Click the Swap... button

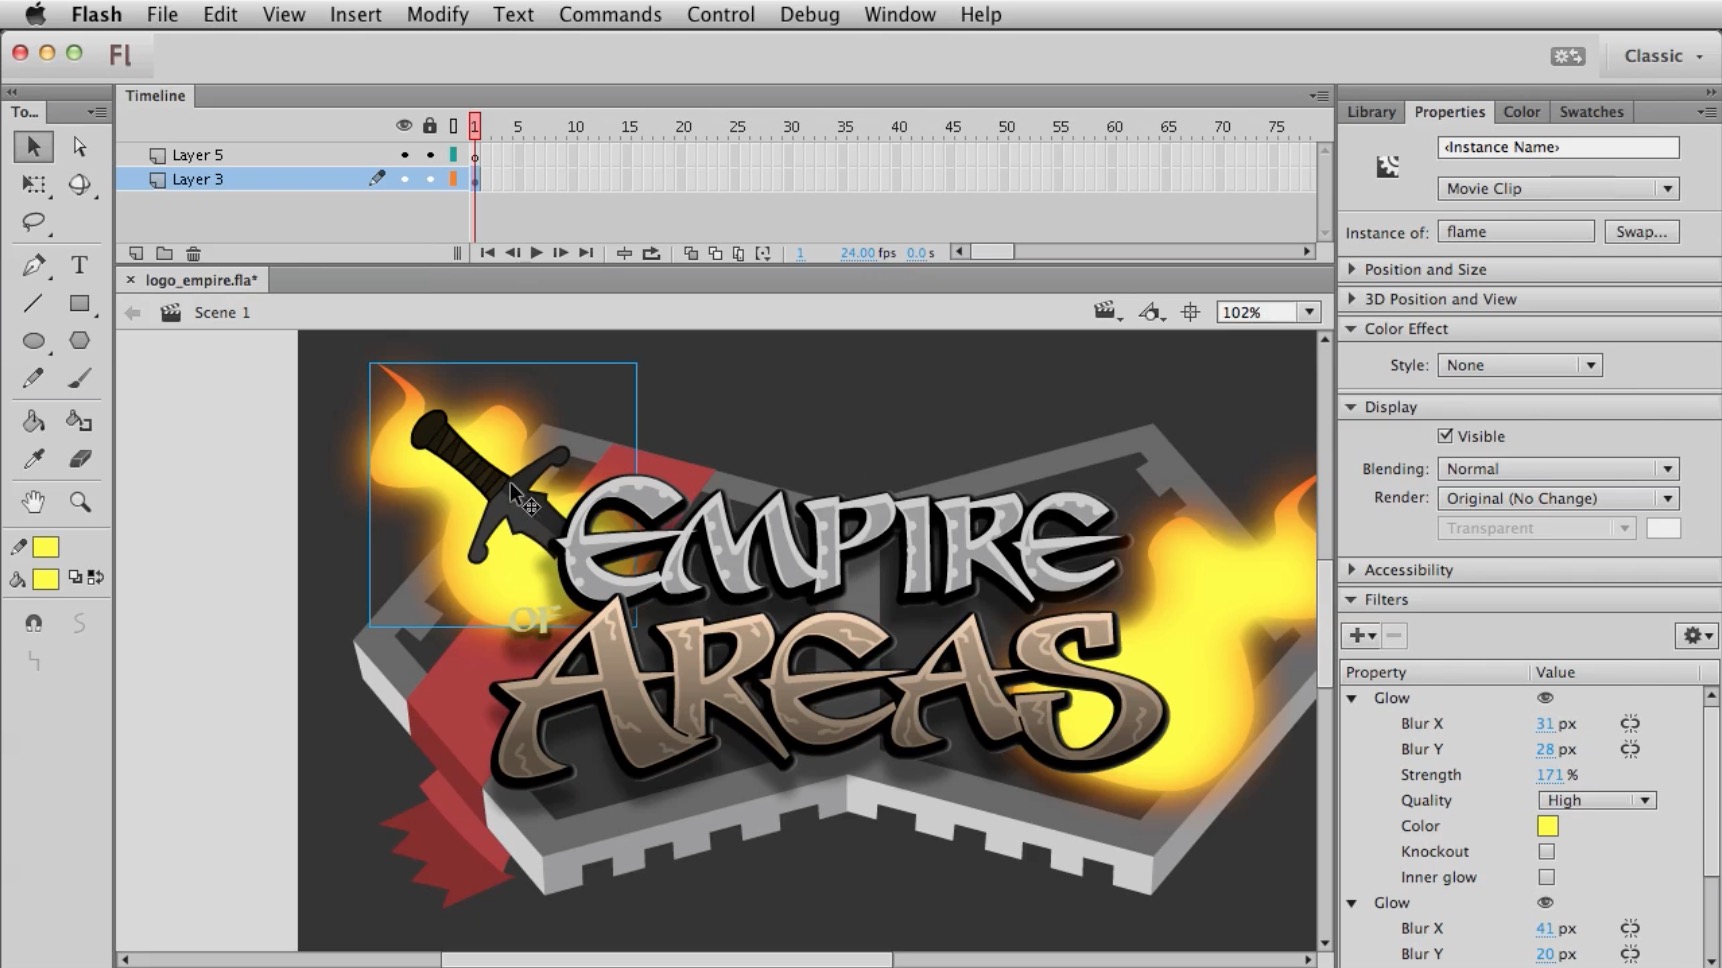point(1641,232)
